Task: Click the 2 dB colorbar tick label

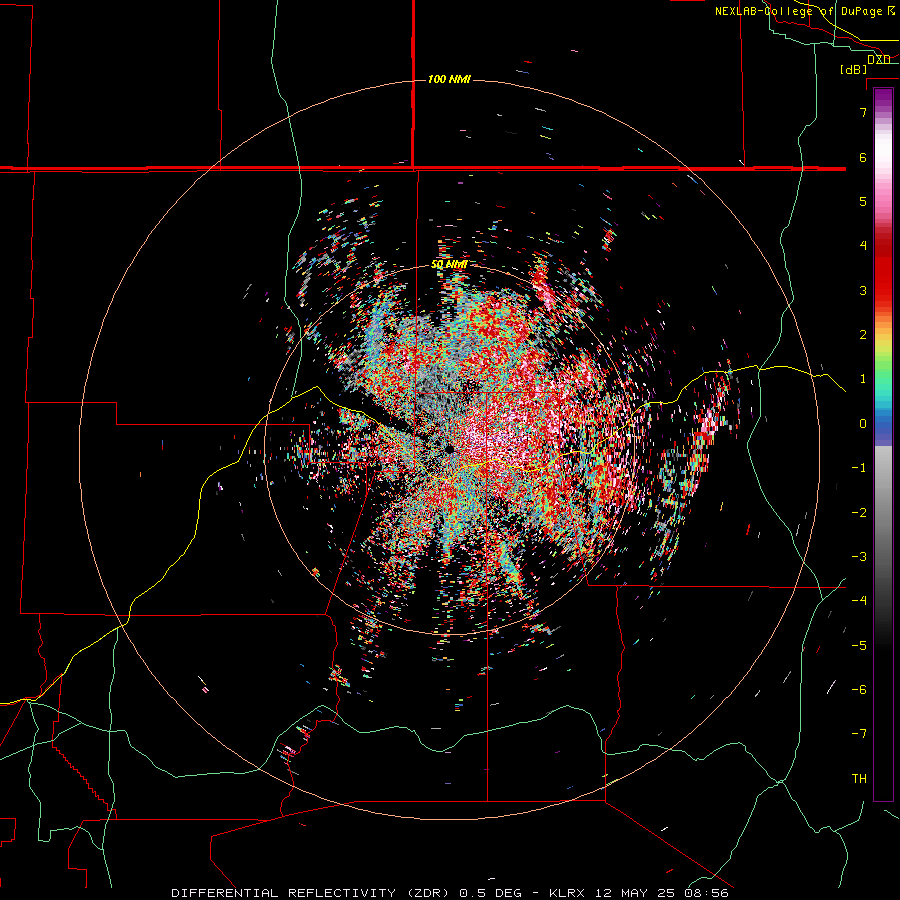Action: pos(863,335)
